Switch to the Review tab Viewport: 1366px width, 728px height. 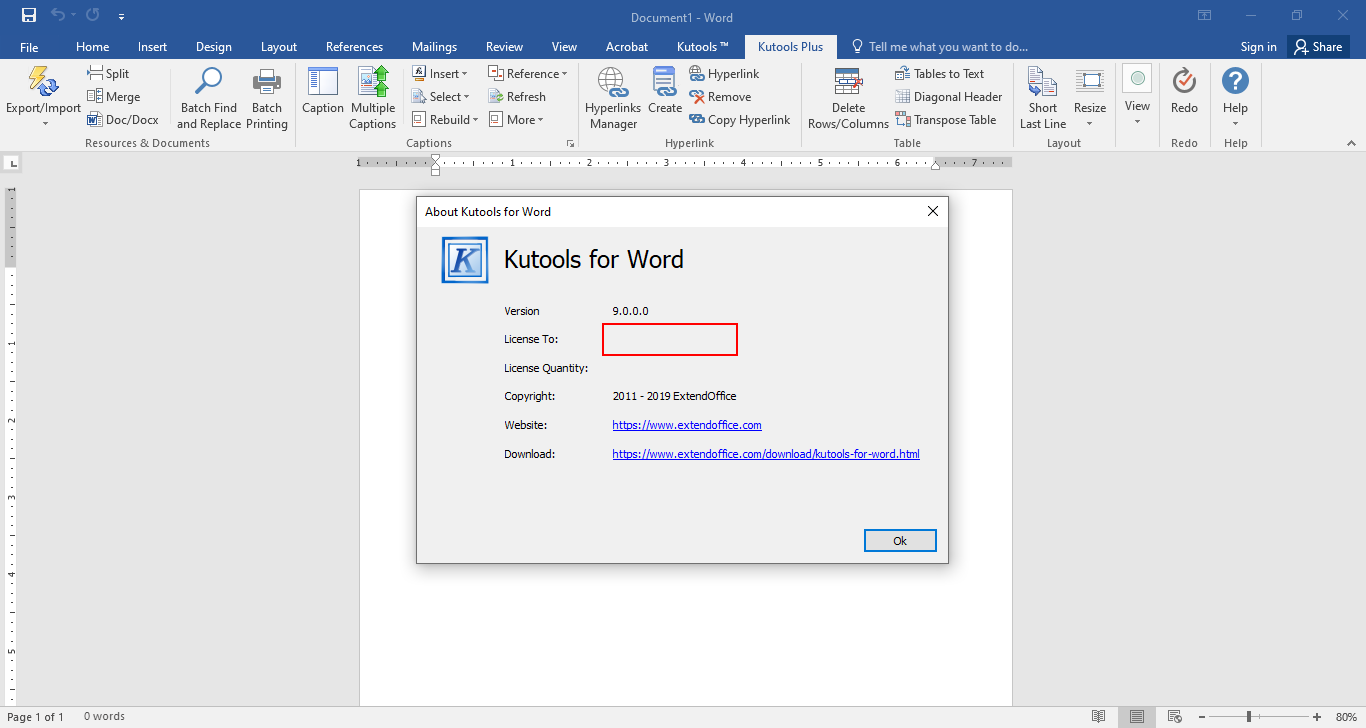click(x=504, y=47)
